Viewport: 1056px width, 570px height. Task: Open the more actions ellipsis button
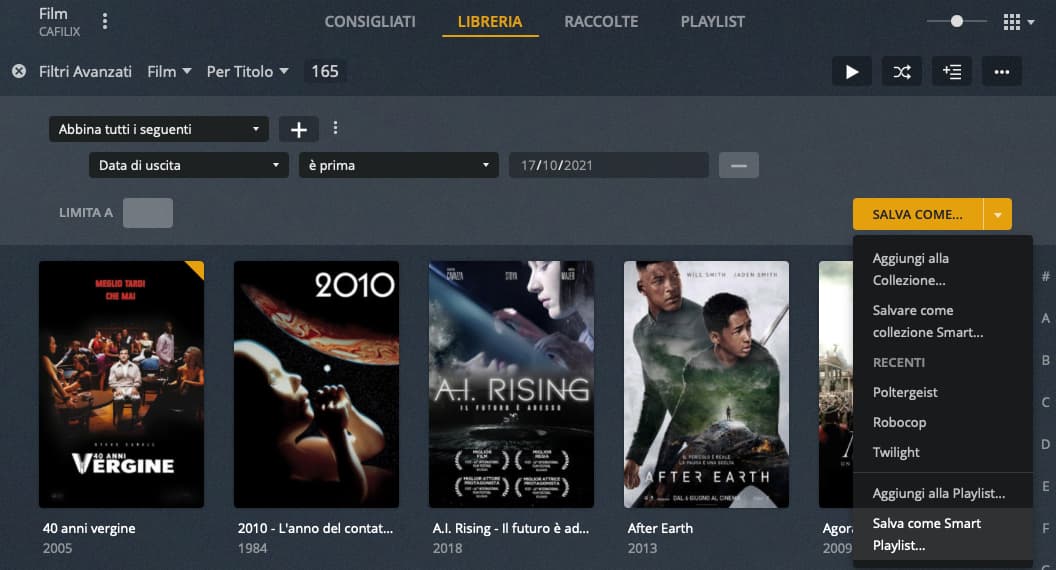[x=1001, y=71]
